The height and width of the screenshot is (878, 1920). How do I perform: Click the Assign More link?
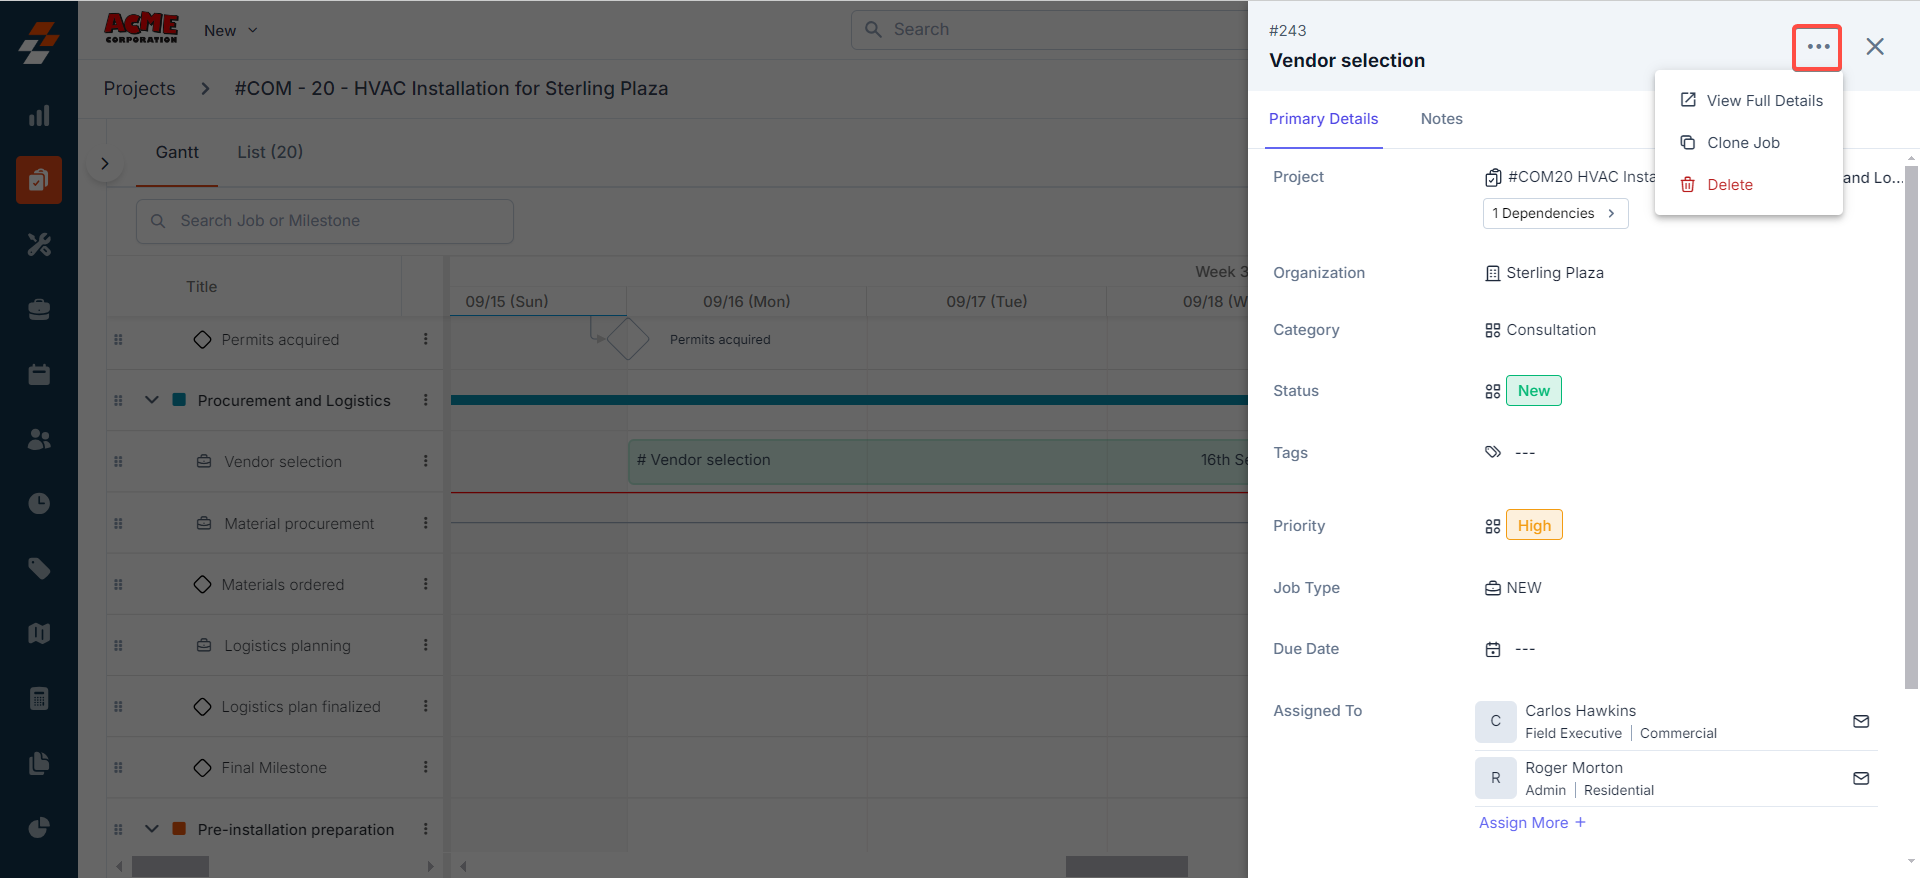pos(1532,823)
